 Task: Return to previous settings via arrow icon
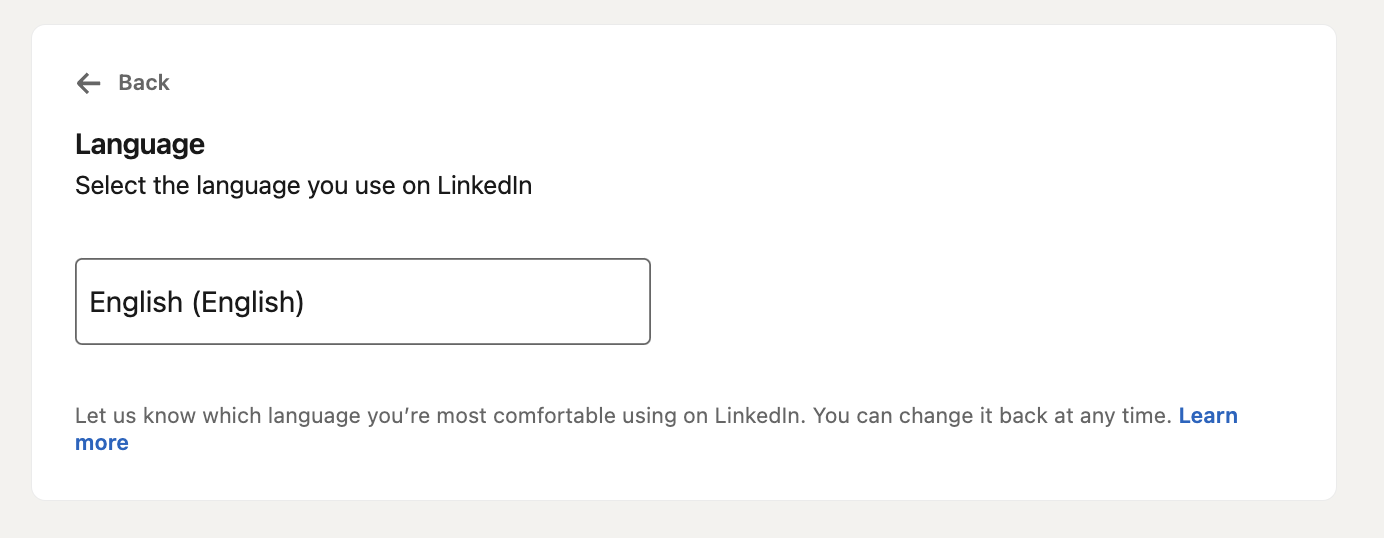pyautogui.click(x=89, y=83)
